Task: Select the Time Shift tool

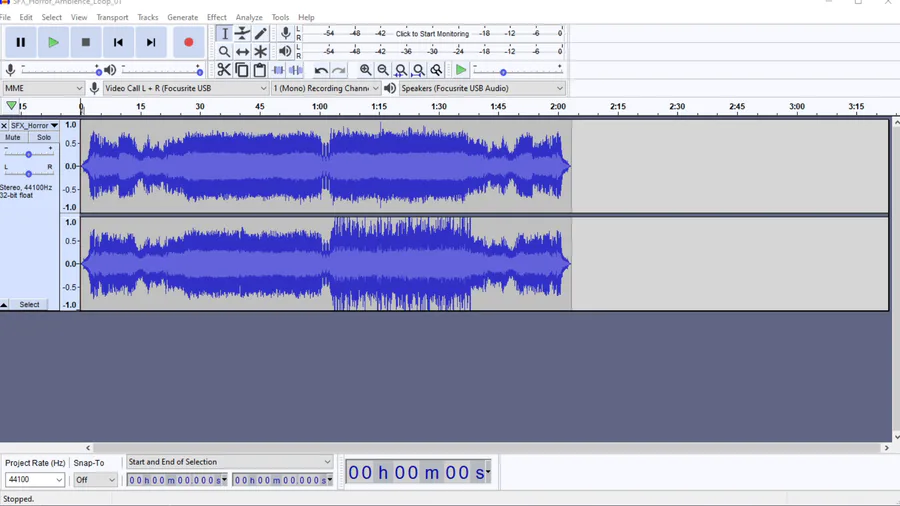Action: pyautogui.click(x=243, y=52)
